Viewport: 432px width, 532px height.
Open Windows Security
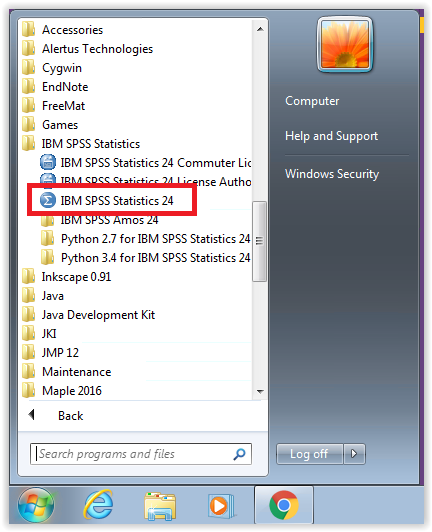click(x=332, y=174)
